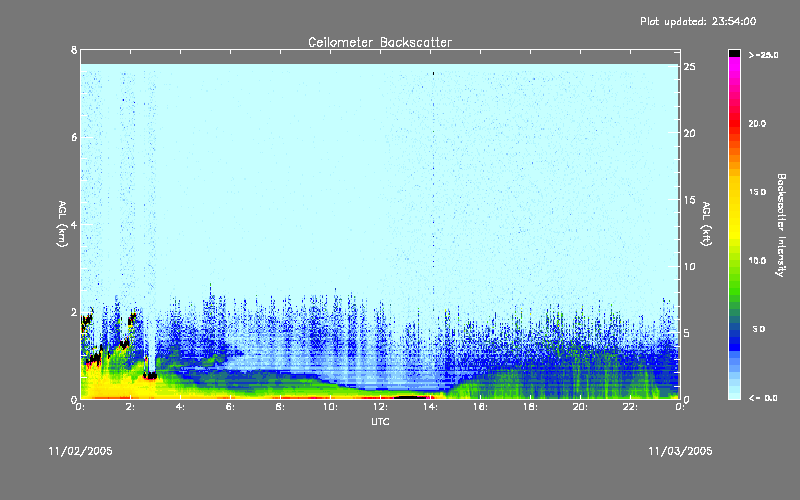Click the 'UTC' x-axis label
The height and width of the screenshot is (500, 800).
click(x=380, y=422)
